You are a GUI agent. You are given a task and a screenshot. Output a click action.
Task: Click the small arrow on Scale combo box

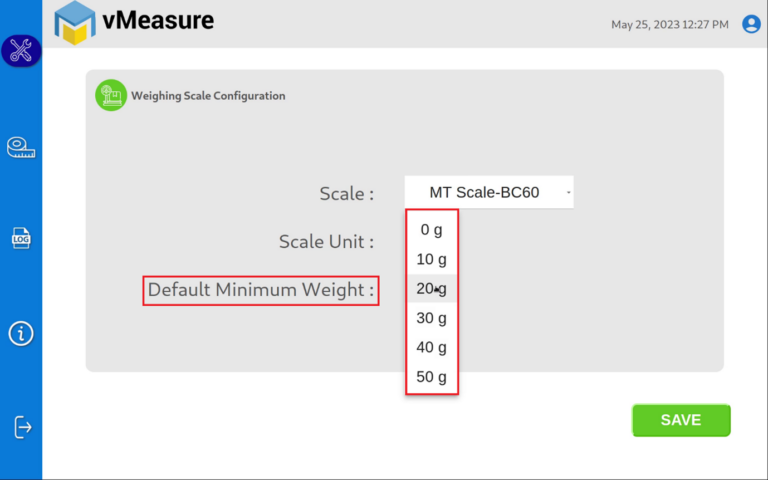pyautogui.click(x=568, y=192)
